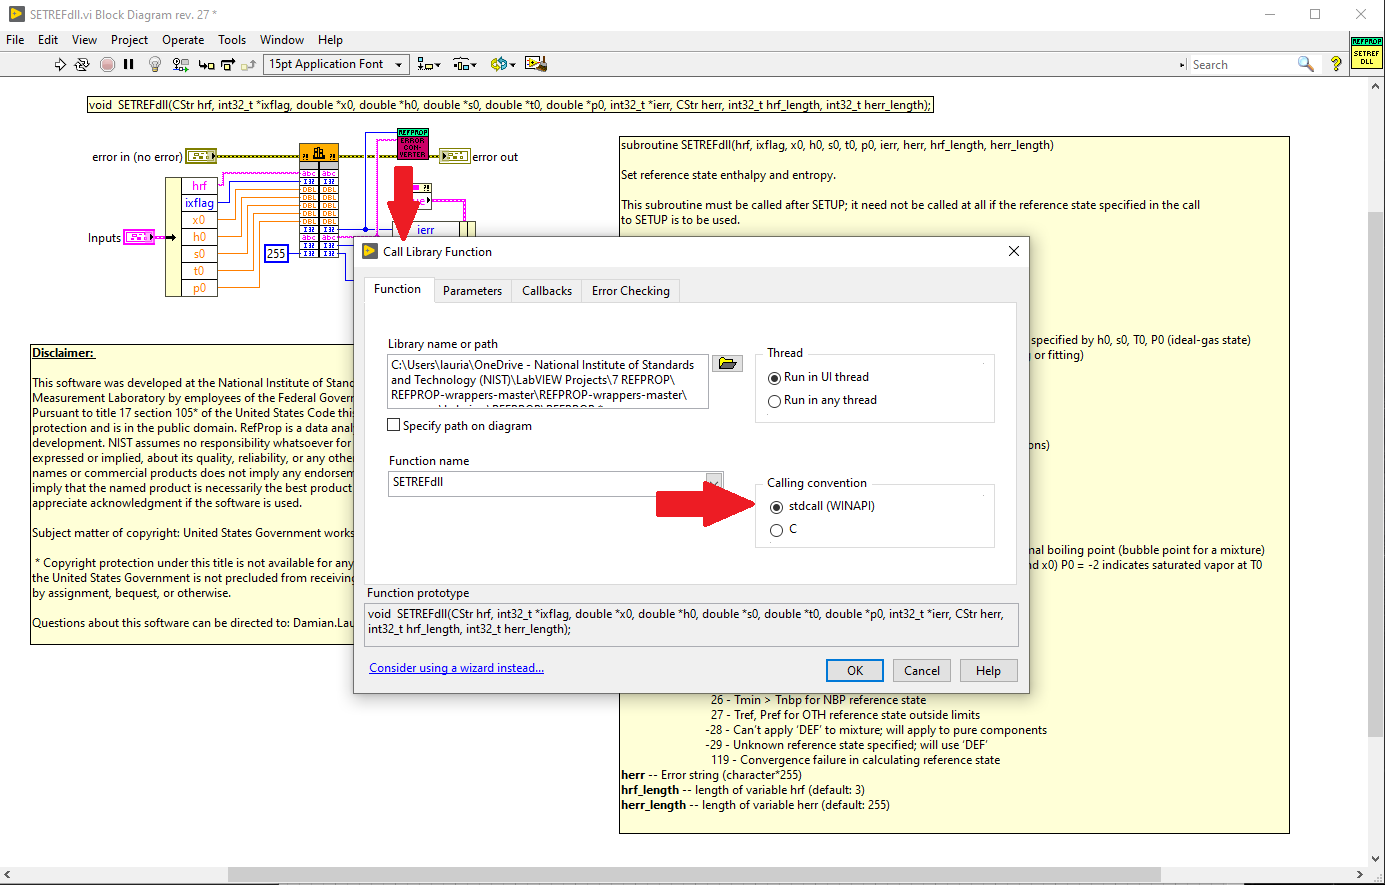The width and height of the screenshot is (1385, 885).
Task: Check 'Specify path on diagram'
Action: (394, 424)
